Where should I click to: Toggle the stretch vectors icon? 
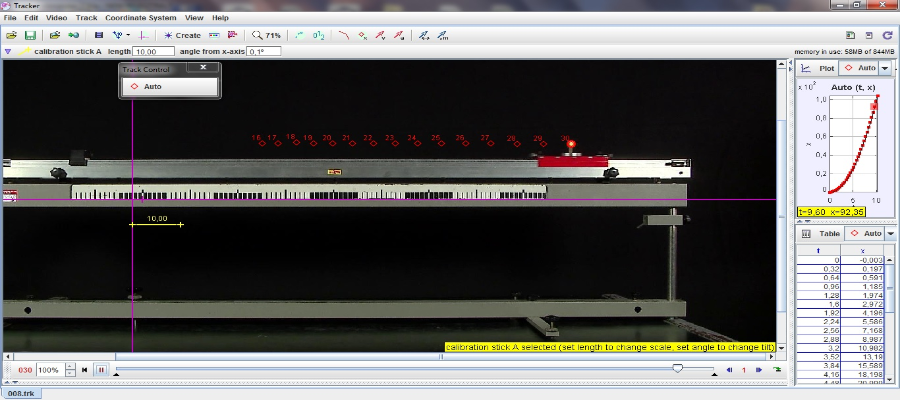[424, 35]
